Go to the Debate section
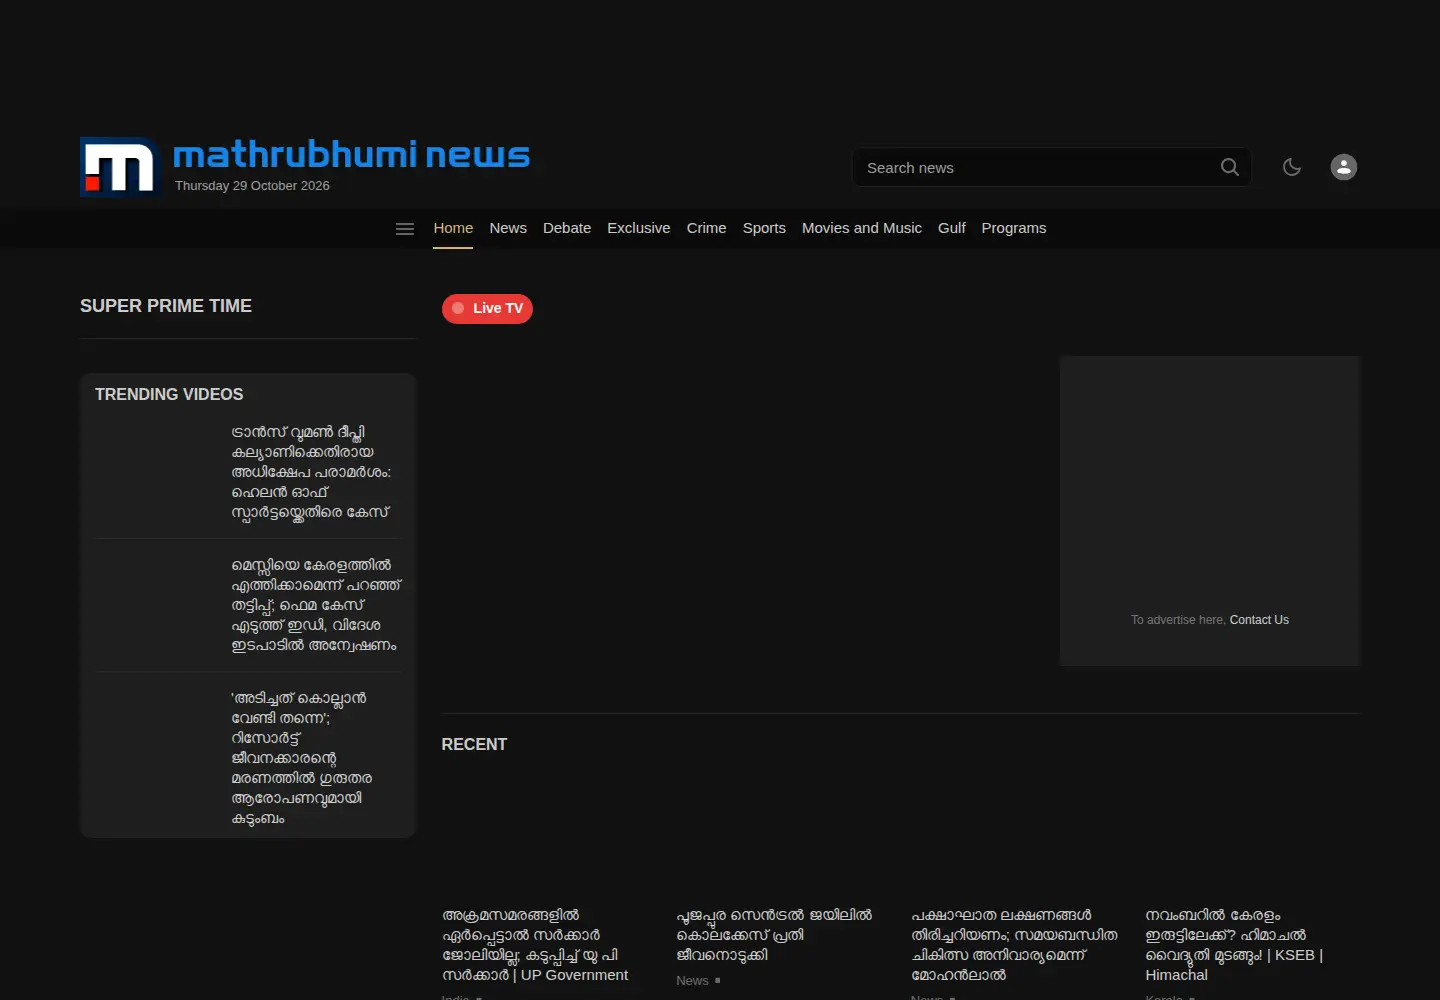1440x1000 pixels. 567,228
